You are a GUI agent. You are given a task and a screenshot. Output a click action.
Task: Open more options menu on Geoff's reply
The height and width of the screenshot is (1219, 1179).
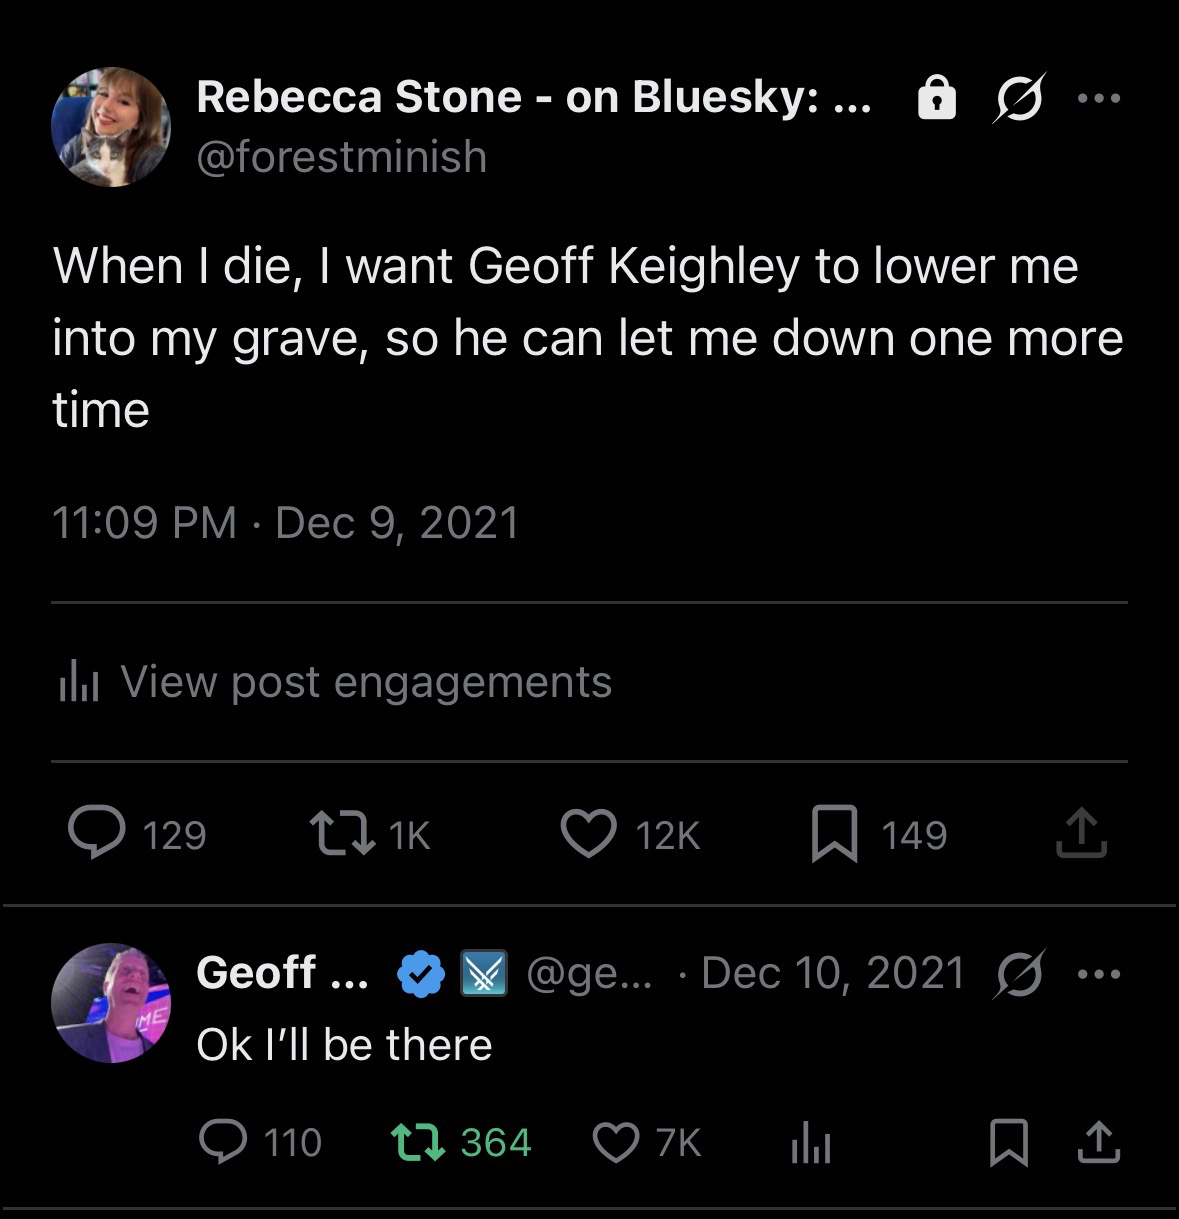point(1099,974)
